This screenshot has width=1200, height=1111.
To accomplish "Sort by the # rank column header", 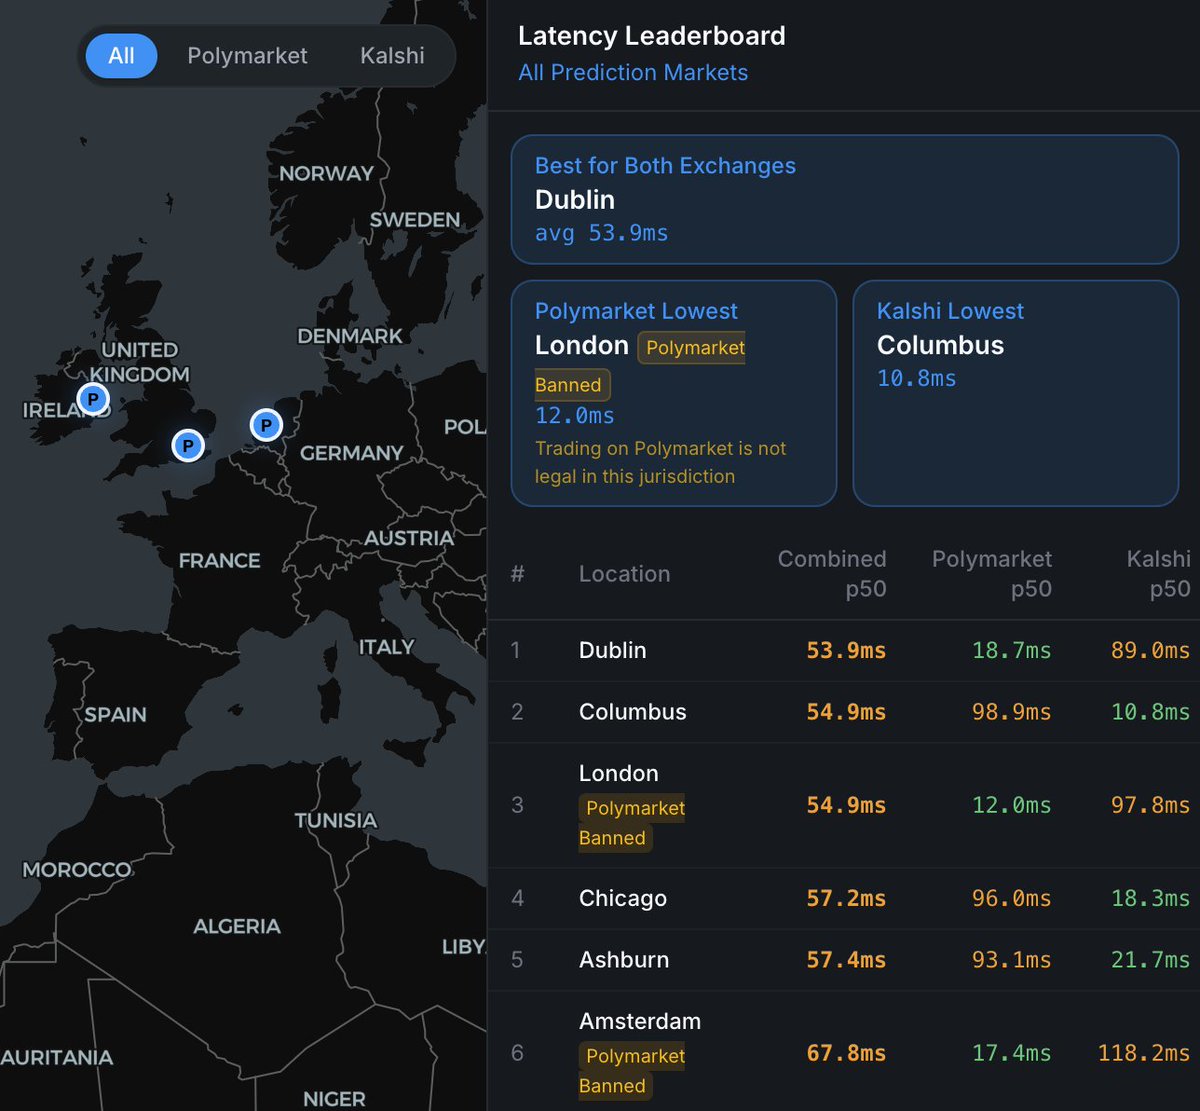I will 517,574.
